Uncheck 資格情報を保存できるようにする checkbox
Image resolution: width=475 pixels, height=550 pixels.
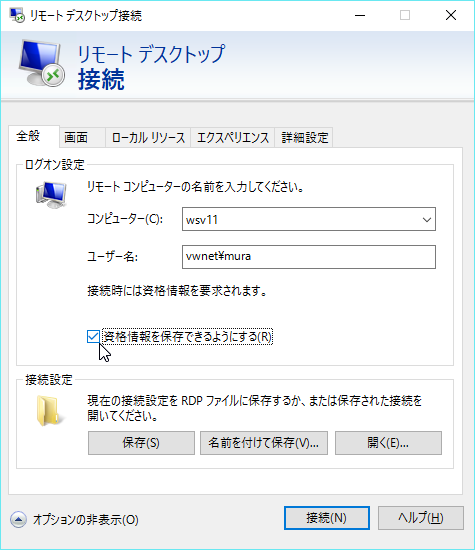coord(93,337)
